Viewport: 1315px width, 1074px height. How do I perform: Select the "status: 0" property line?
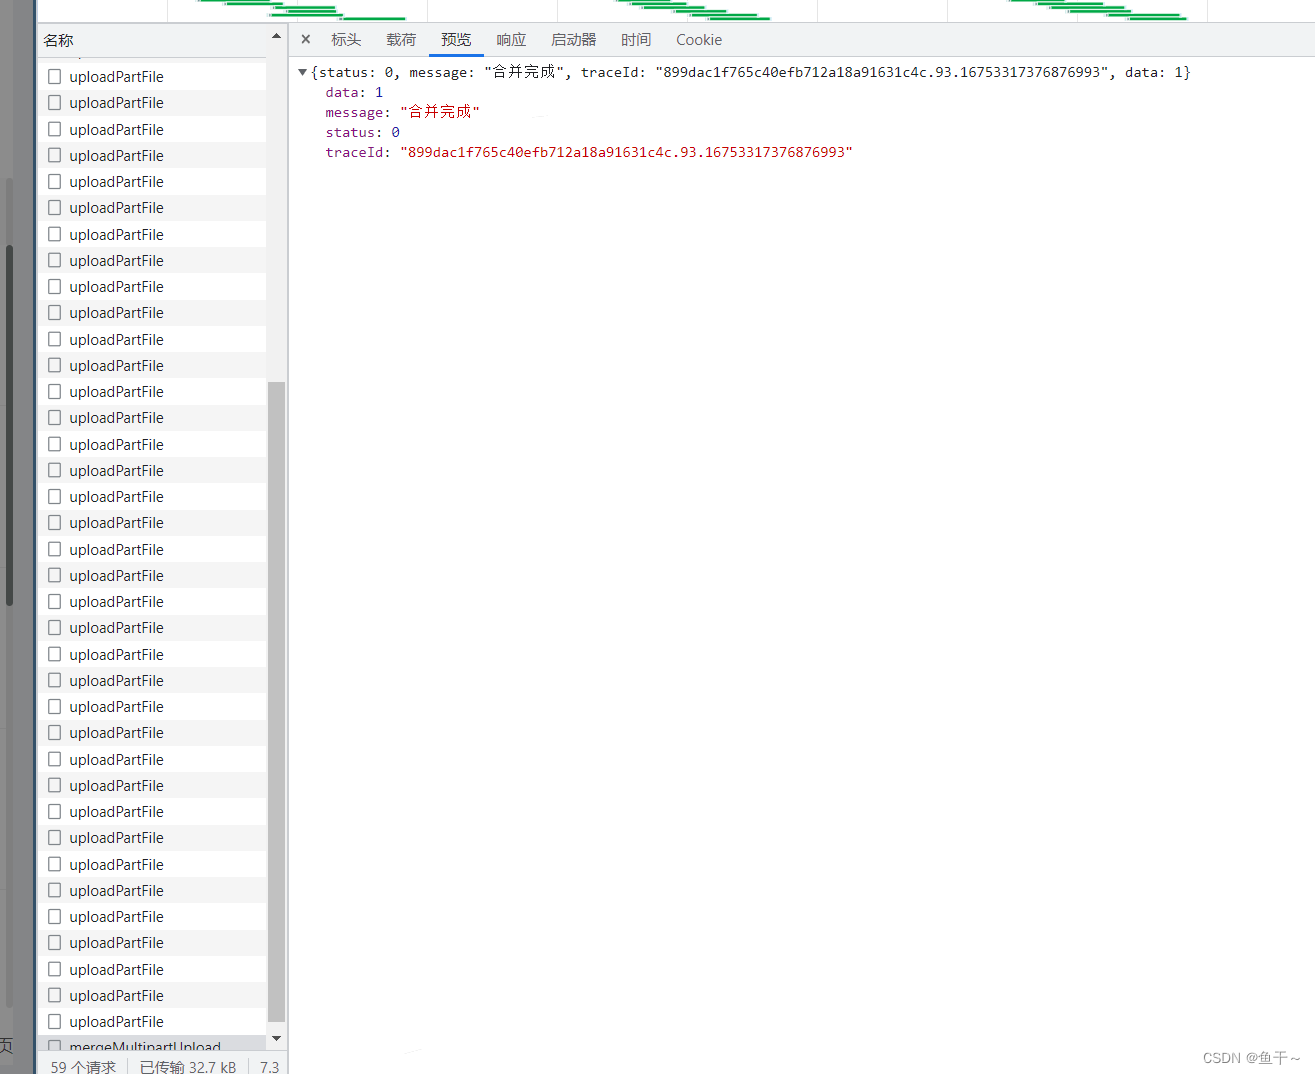coord(362,132)
